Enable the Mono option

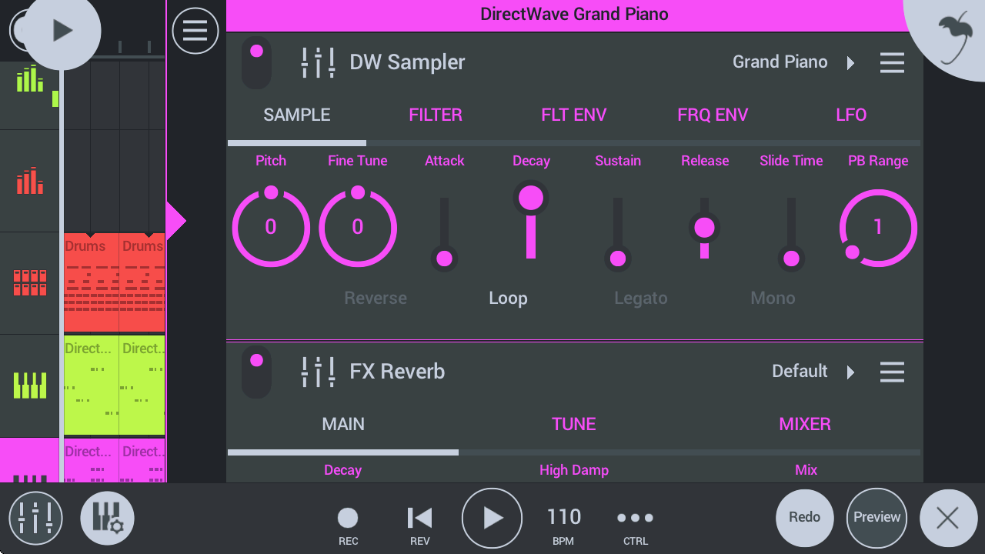tap(773, 298)
